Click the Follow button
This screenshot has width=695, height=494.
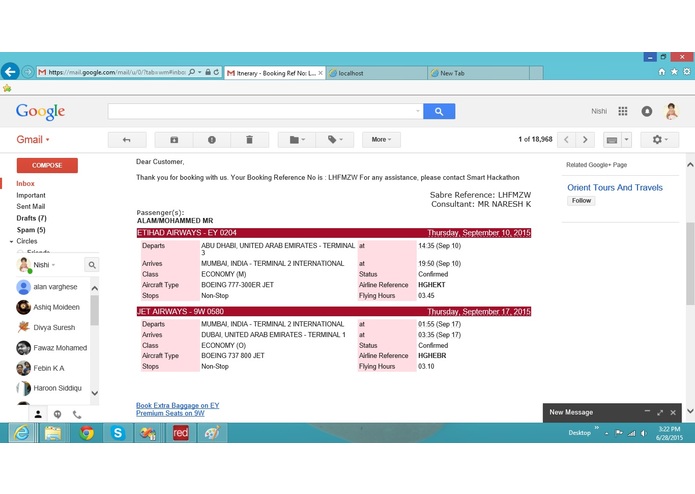tap(581, 201)
